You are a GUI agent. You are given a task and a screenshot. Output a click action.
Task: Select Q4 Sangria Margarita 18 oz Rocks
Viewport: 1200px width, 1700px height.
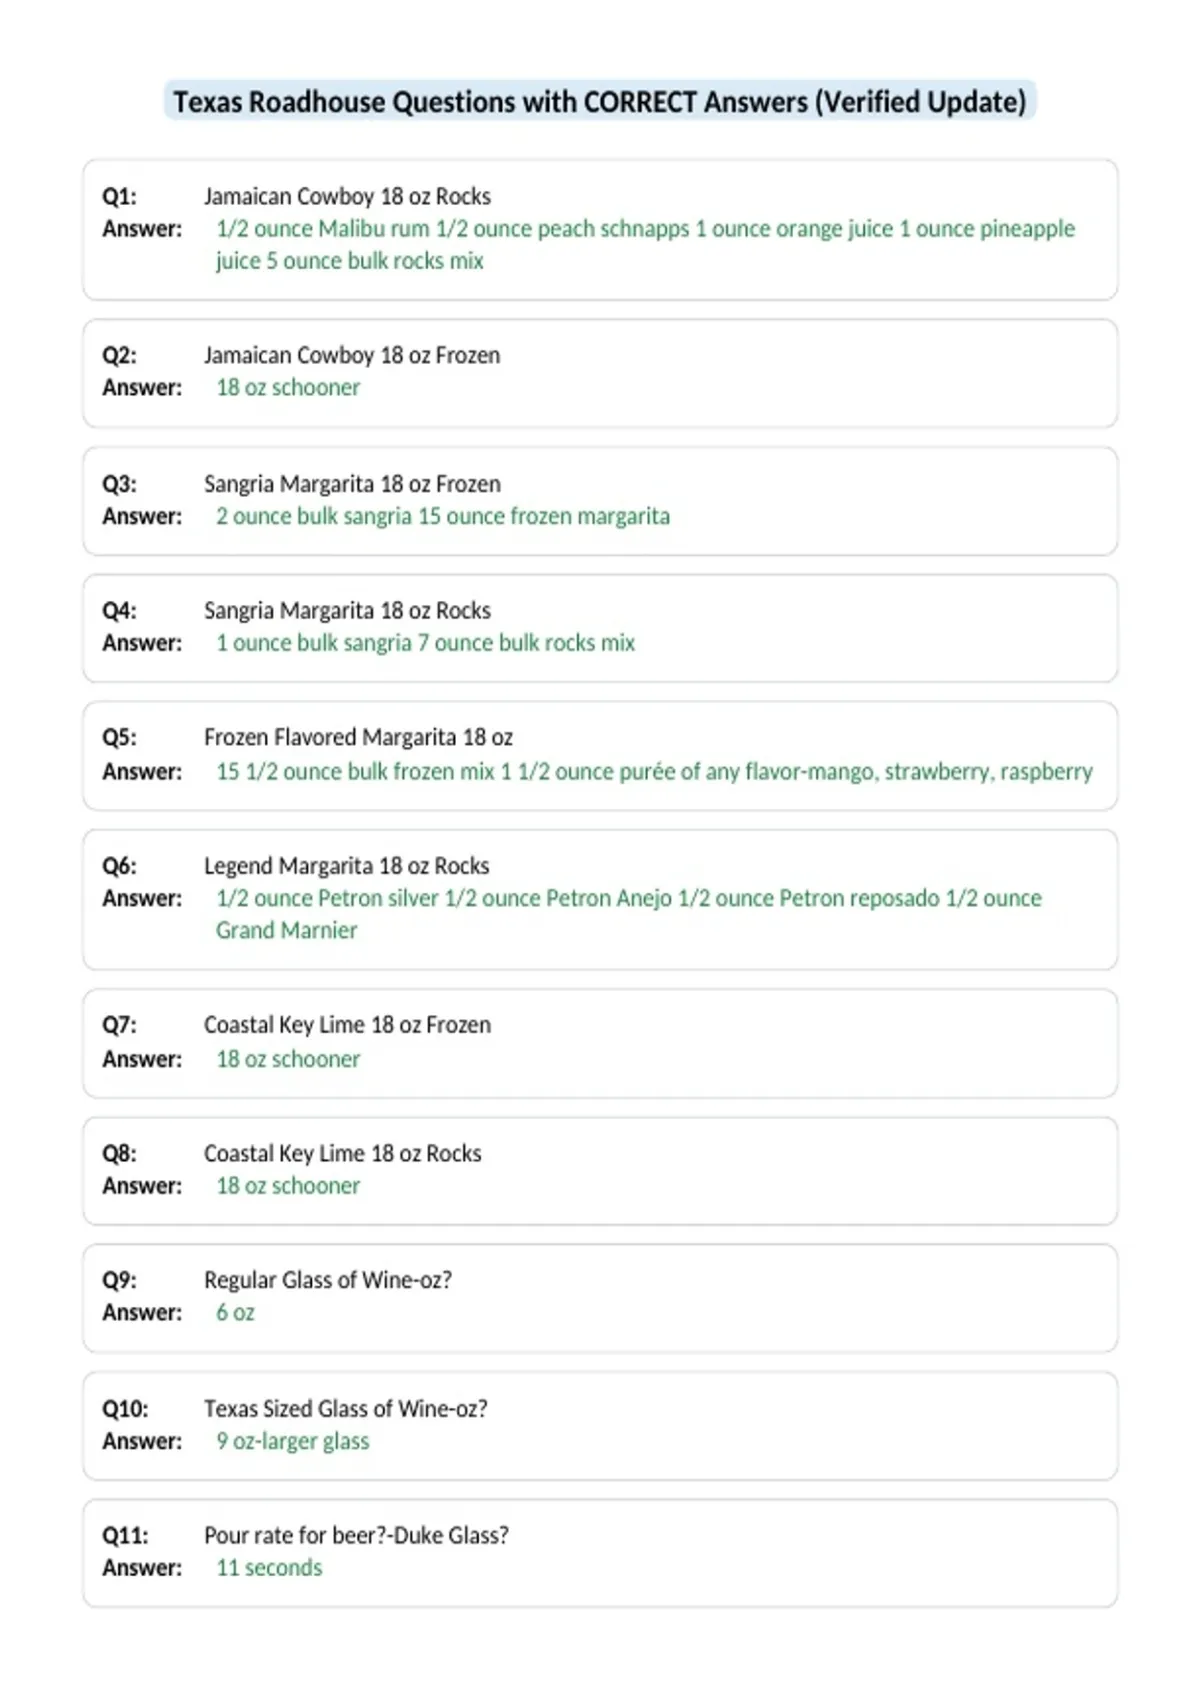[347, 610]
